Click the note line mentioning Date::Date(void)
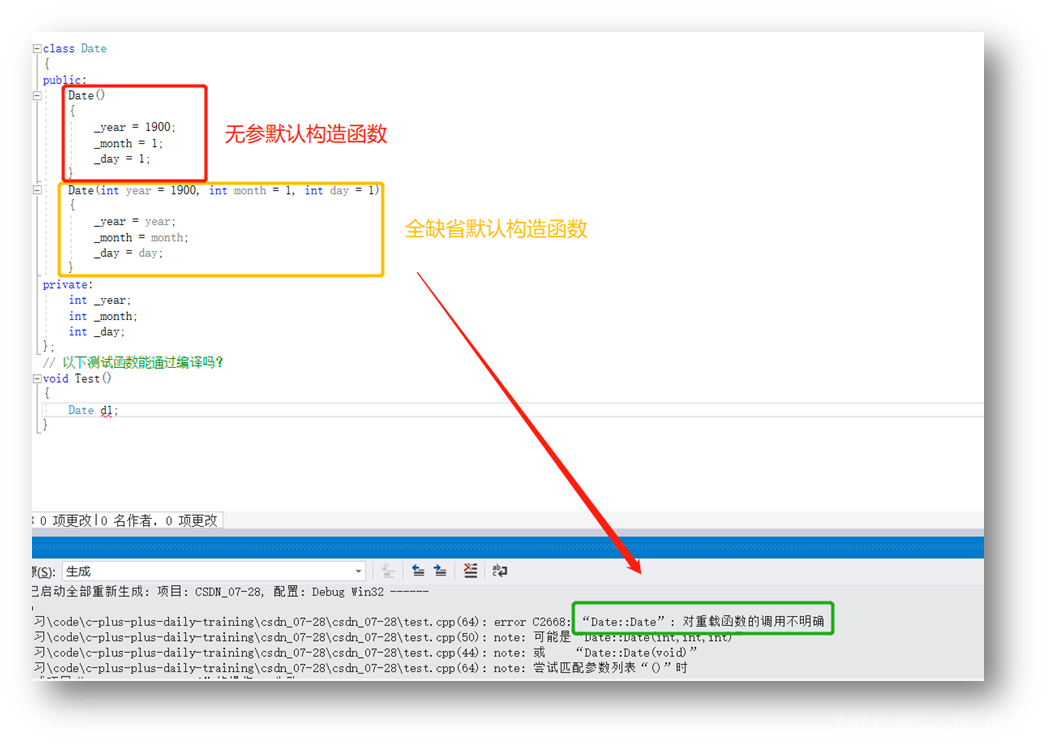This screenshot has width=1049, height=746. [365, 652]
